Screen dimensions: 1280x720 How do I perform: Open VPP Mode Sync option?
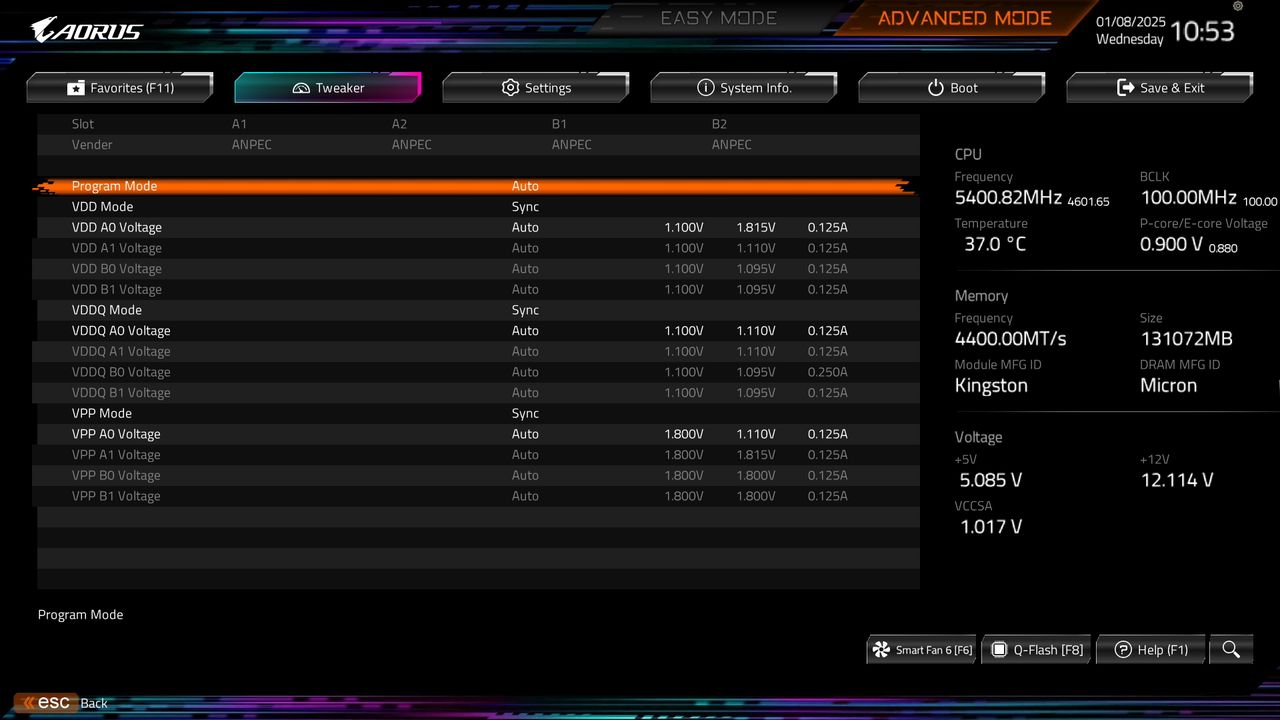pyautogui.click(x=525, y=413)
